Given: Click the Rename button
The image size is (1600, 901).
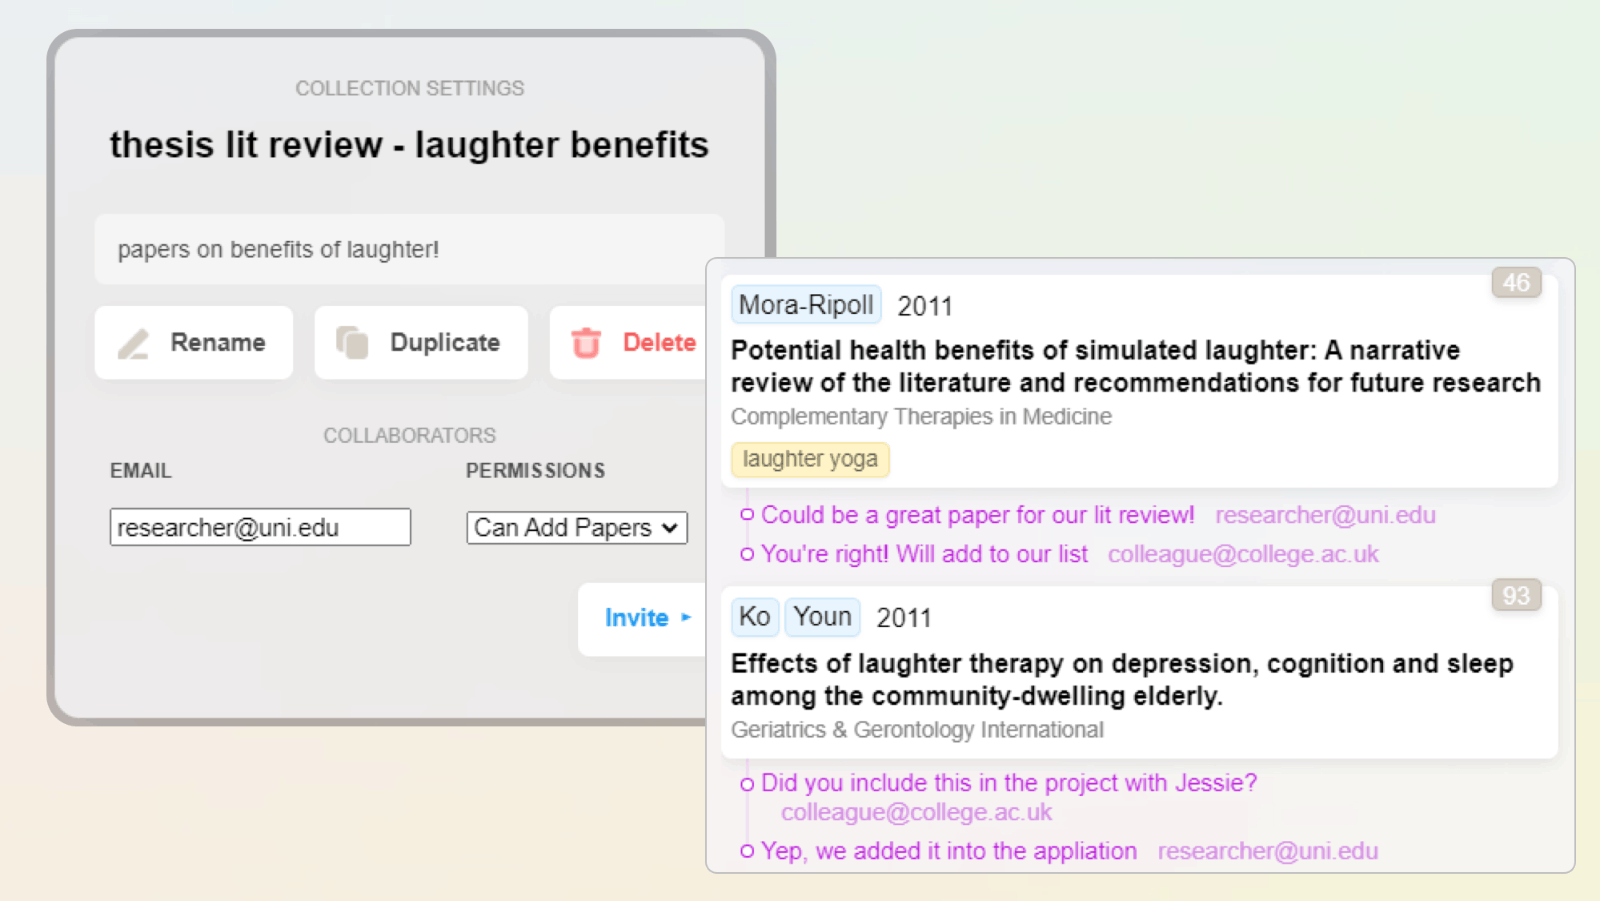Looking at the screenshot, I should [193, 342].
